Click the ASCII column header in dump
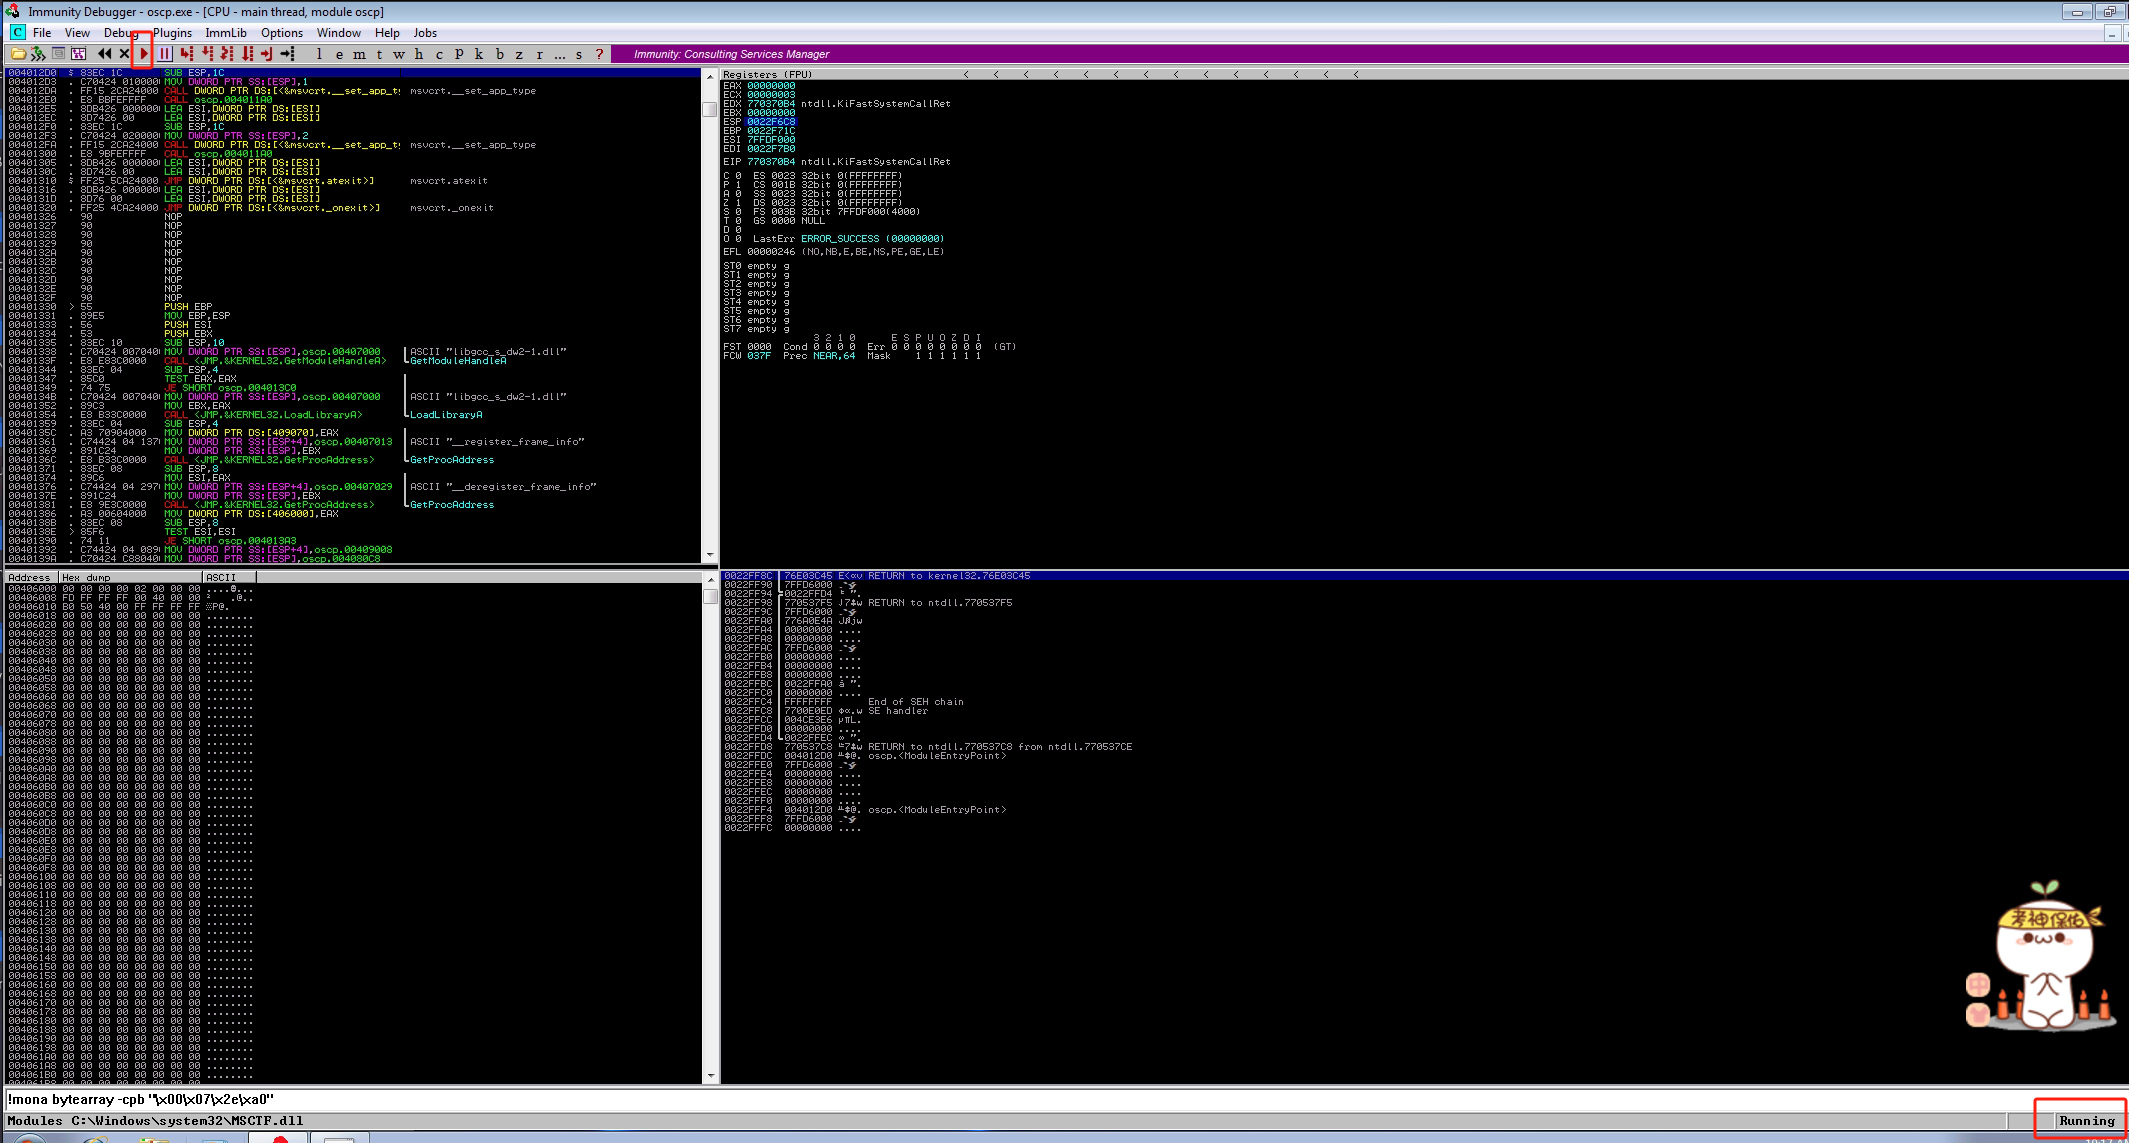 [229, 577]
